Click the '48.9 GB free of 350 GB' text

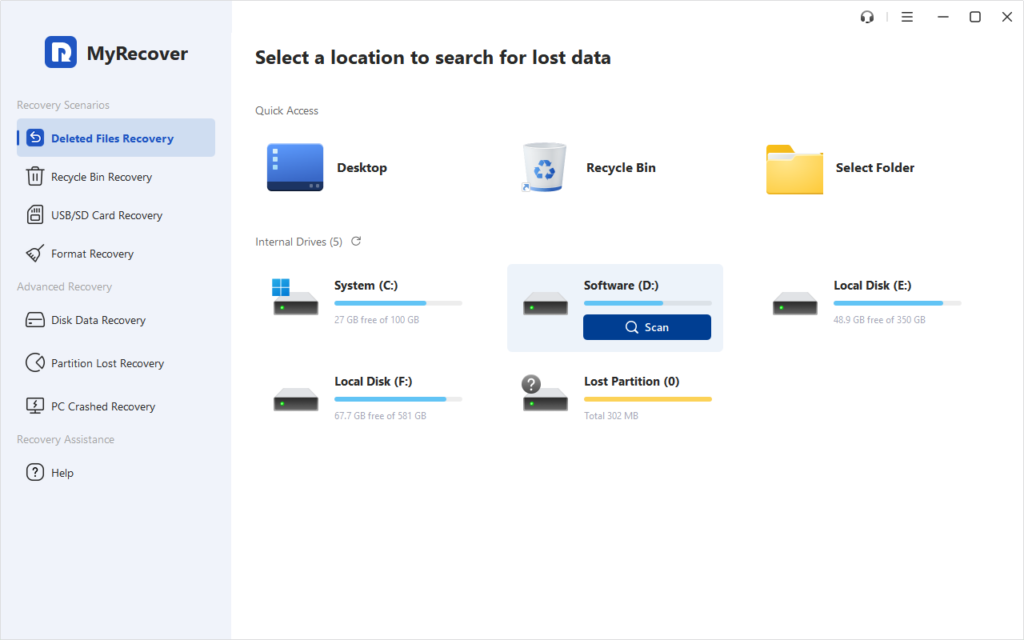[x=879, y=320]
